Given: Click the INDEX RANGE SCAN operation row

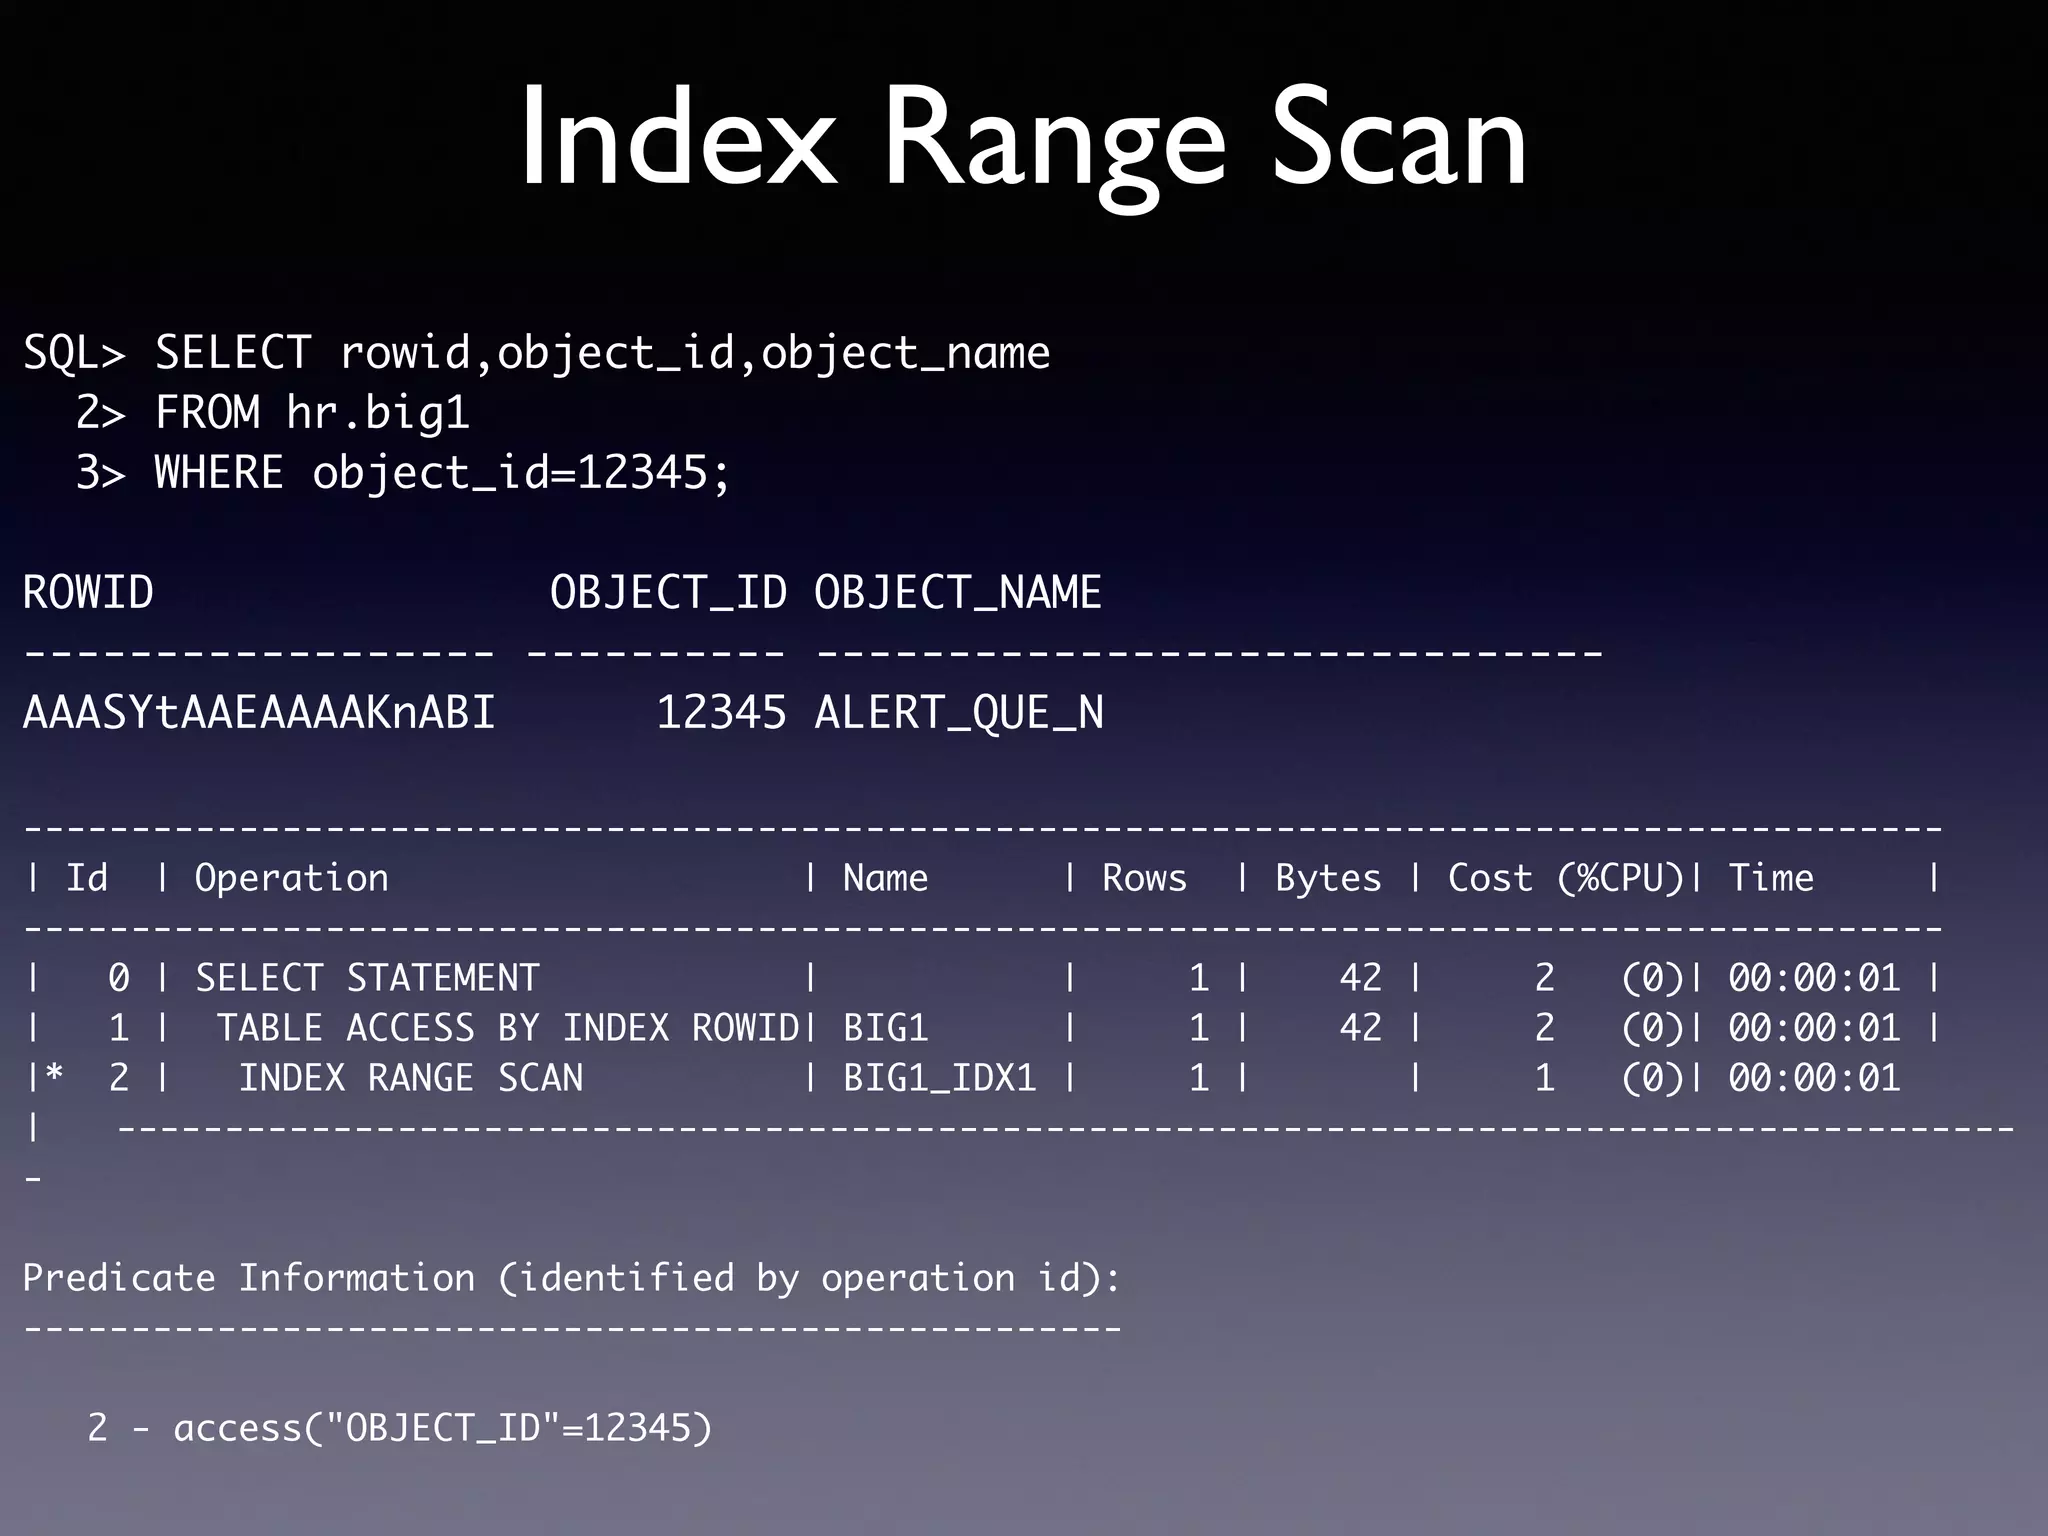Looking at the screenshot, I should [410, 1078].
